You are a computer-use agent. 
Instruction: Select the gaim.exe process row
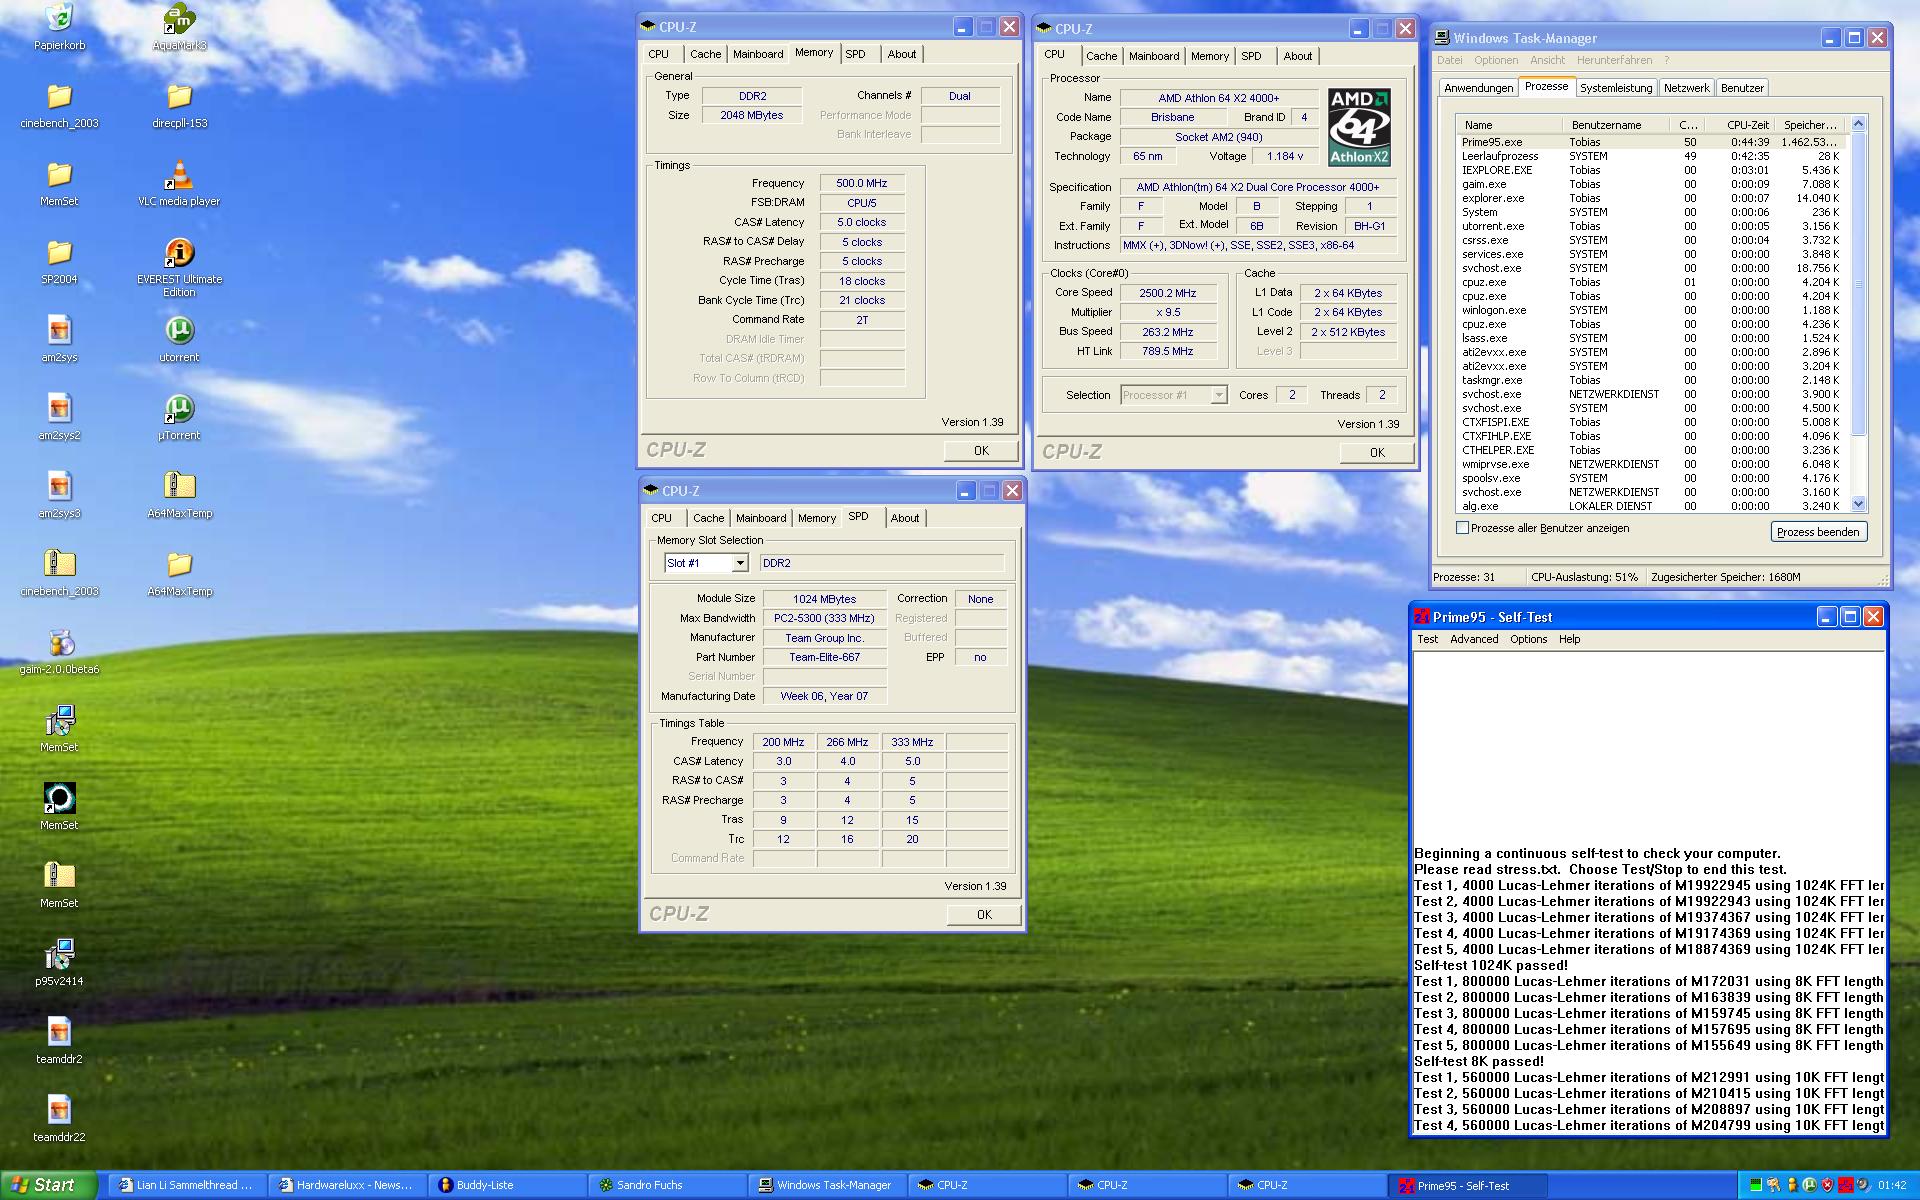pyautogui.click(x=1653, y=184)
